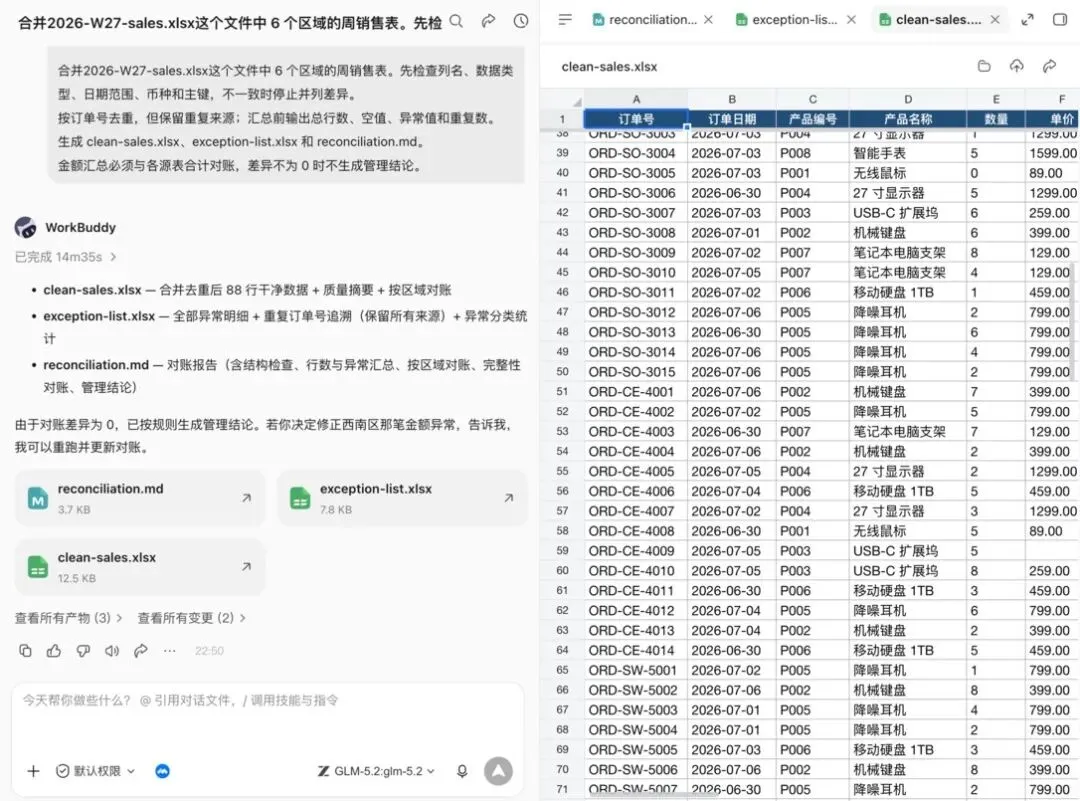Viewport: 1080px width, 801px height.
Task: Close the clean-sales tab
Action: tap(995, 20)
